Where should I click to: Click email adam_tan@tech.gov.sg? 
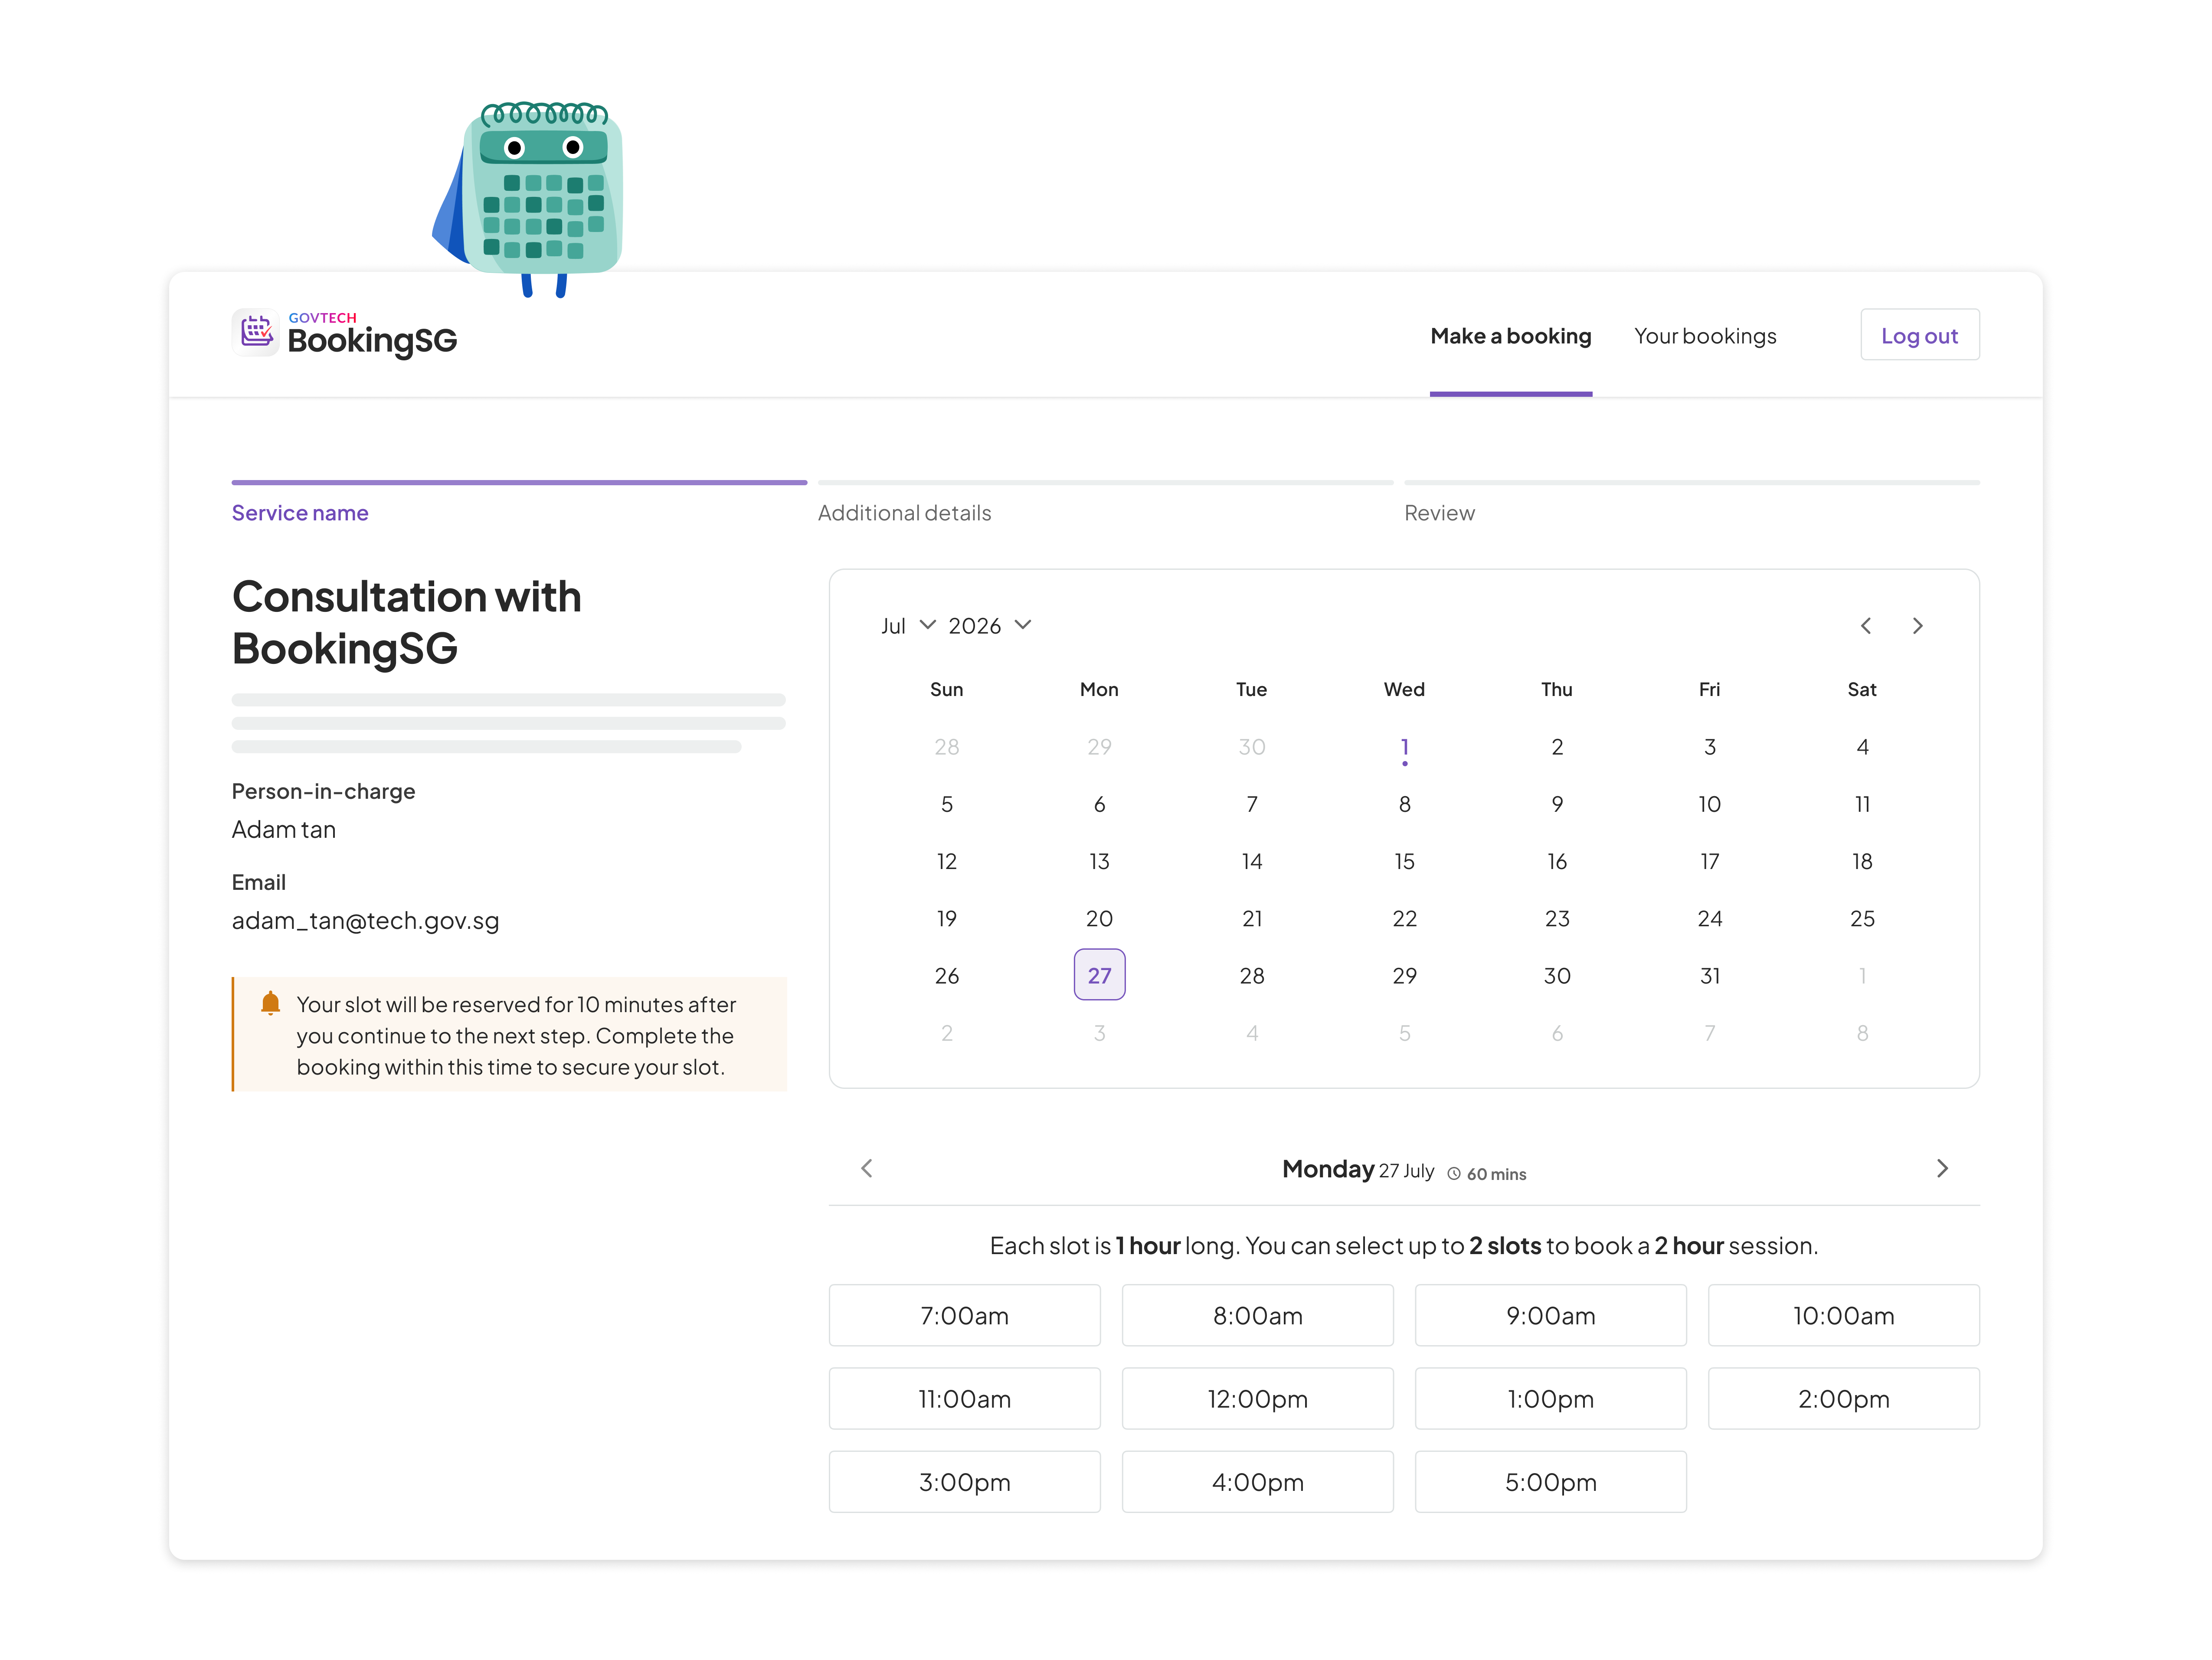[x=365, y=921]
